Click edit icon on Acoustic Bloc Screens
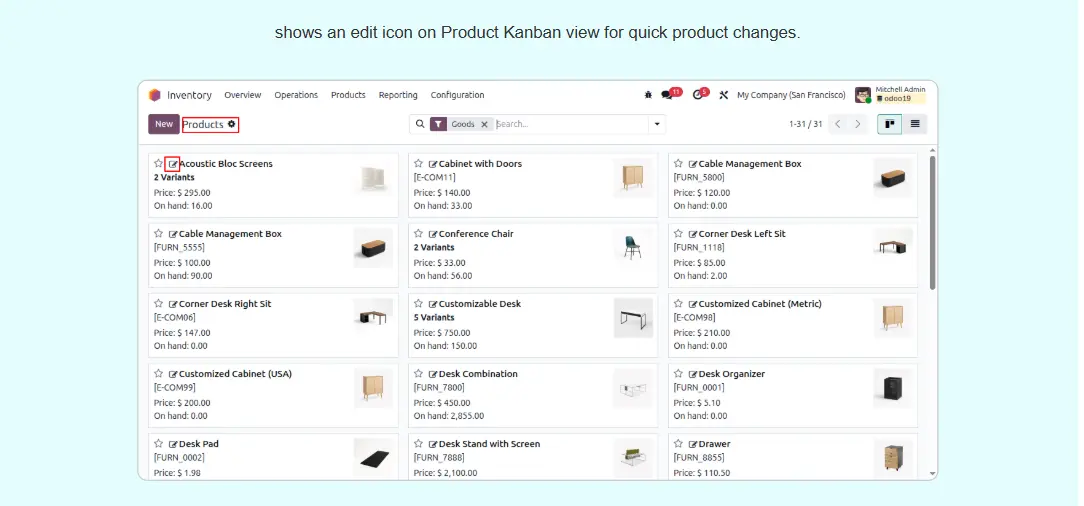Screen dimensions: 1084x506 coord(173,164)
